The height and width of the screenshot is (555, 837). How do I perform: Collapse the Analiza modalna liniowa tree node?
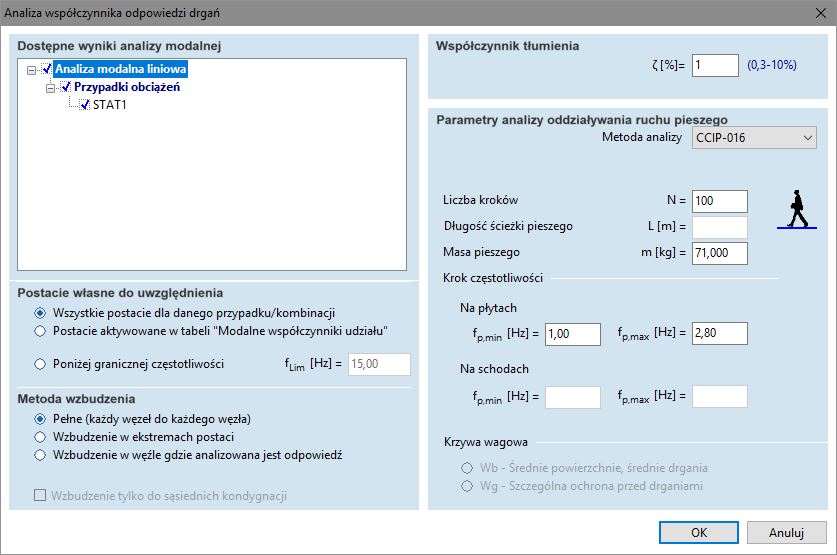click(32, 69)
